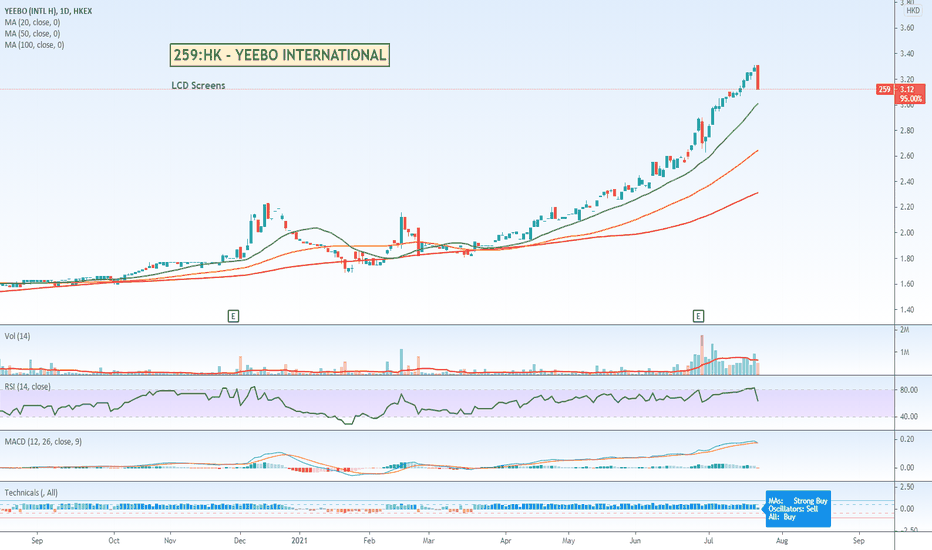Screen dimensions: 932x550
Task: Click the Jul label on time axis
Action: pyautogui.click(x=709, y=540)
